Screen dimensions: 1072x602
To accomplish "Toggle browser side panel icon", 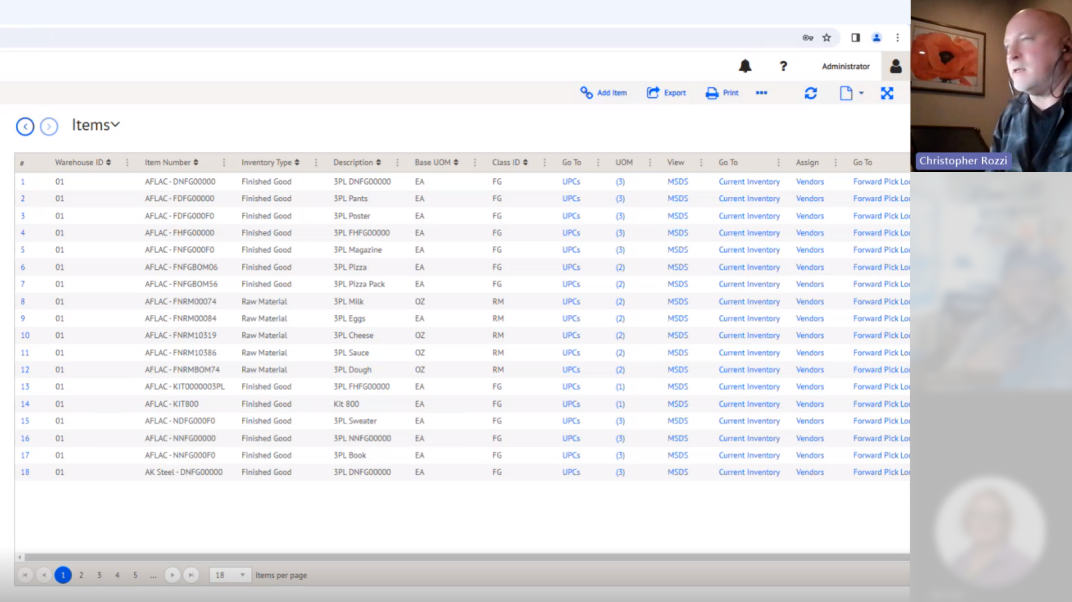I will tap(855, 38).
